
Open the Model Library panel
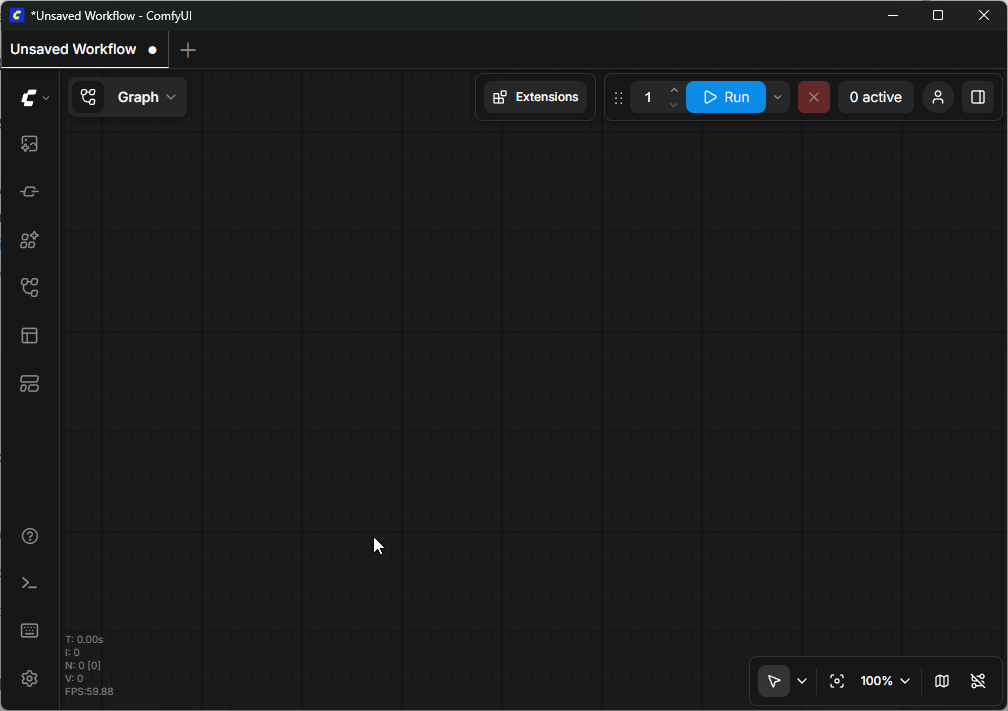pyautogui.click(x=29, y=191)
